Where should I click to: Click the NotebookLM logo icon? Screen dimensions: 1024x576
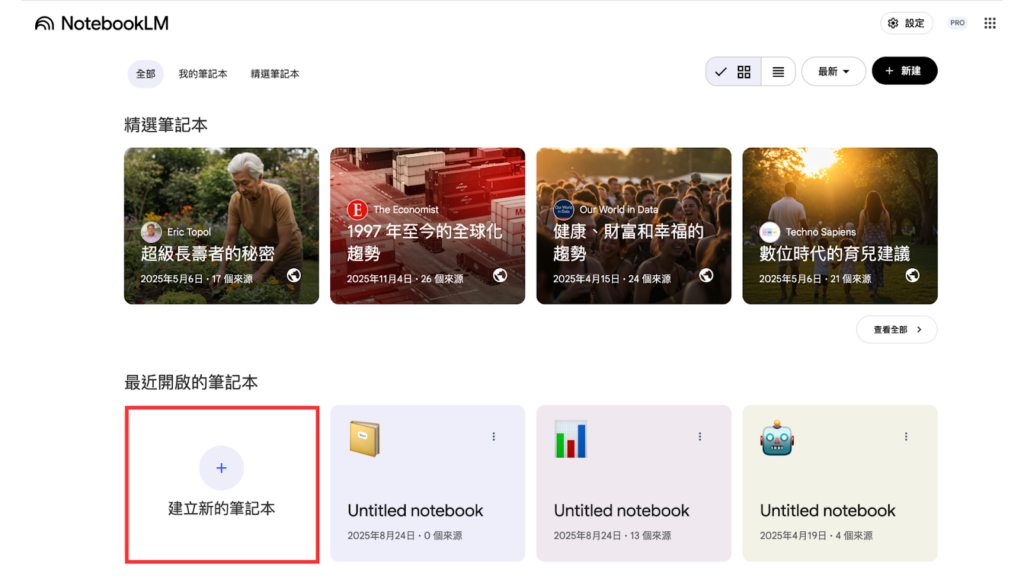(44, 23)
